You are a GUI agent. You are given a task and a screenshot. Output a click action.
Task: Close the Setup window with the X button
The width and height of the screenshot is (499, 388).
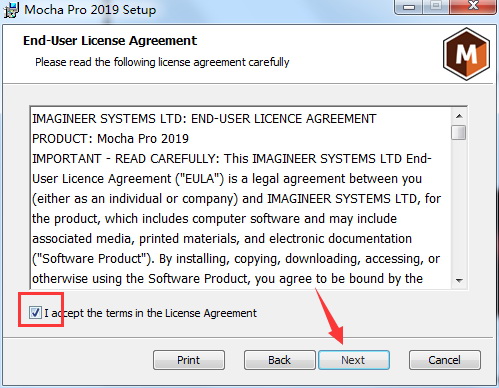pos(473,7)
